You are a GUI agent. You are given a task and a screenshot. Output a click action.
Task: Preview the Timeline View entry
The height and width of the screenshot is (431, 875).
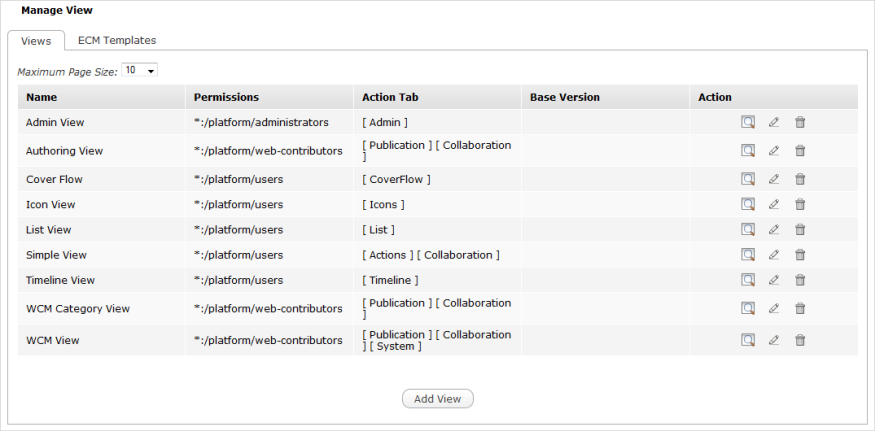[x=747, y=280]
